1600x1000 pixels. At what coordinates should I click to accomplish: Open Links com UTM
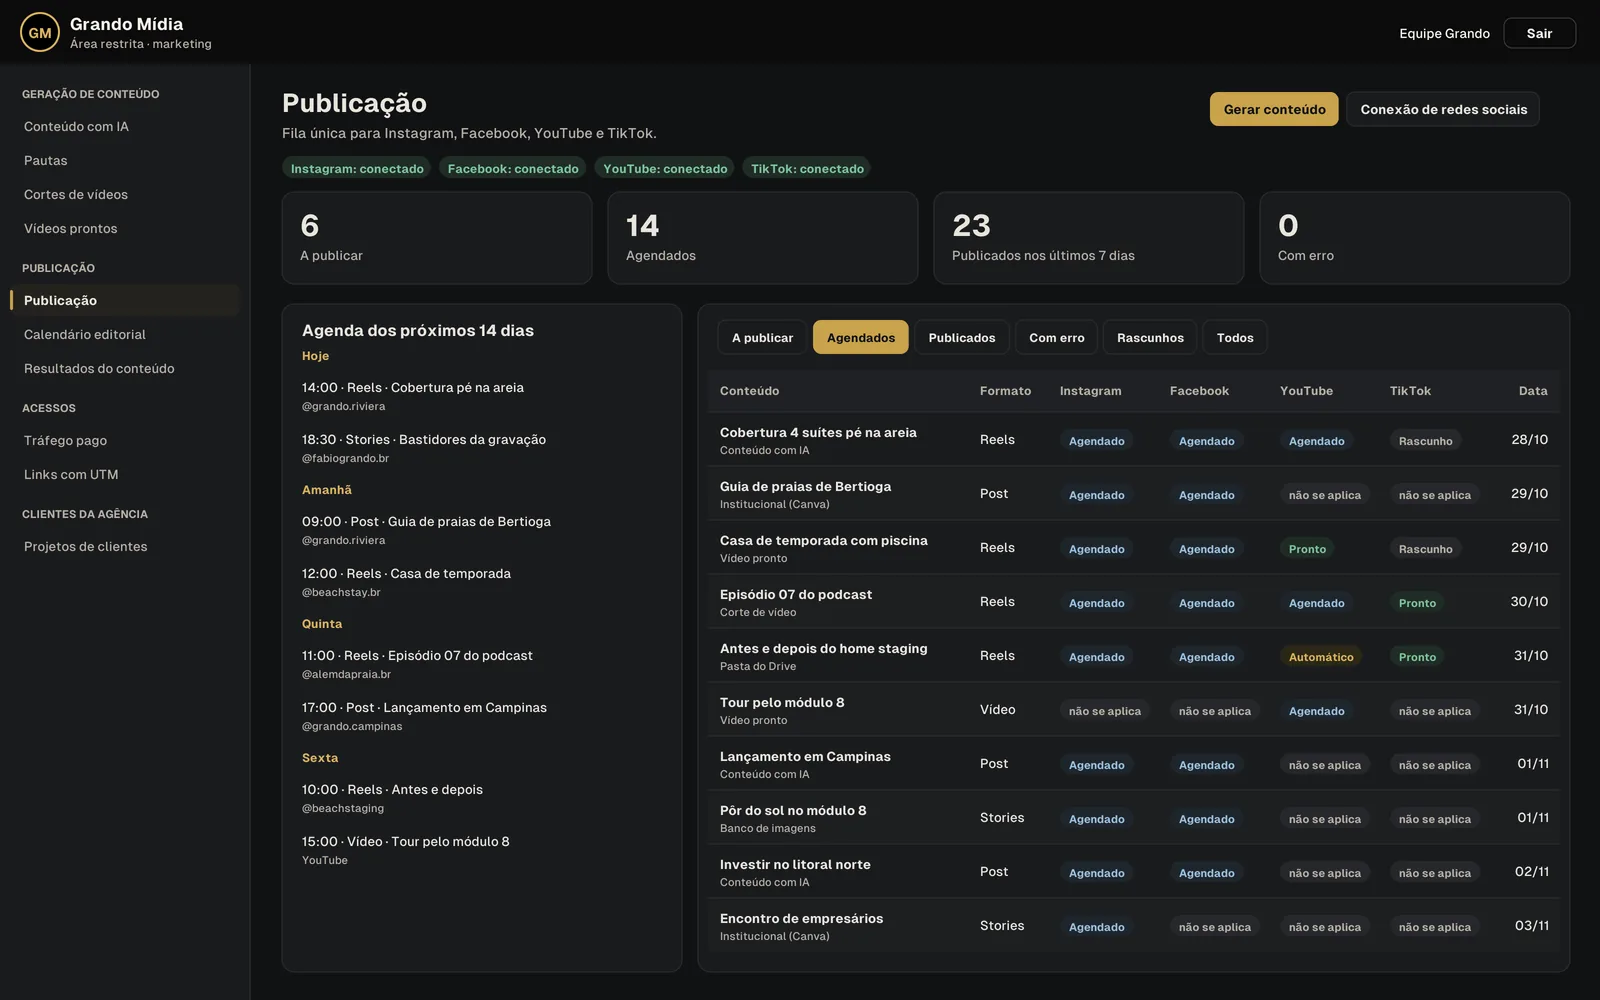click(125, 475)
